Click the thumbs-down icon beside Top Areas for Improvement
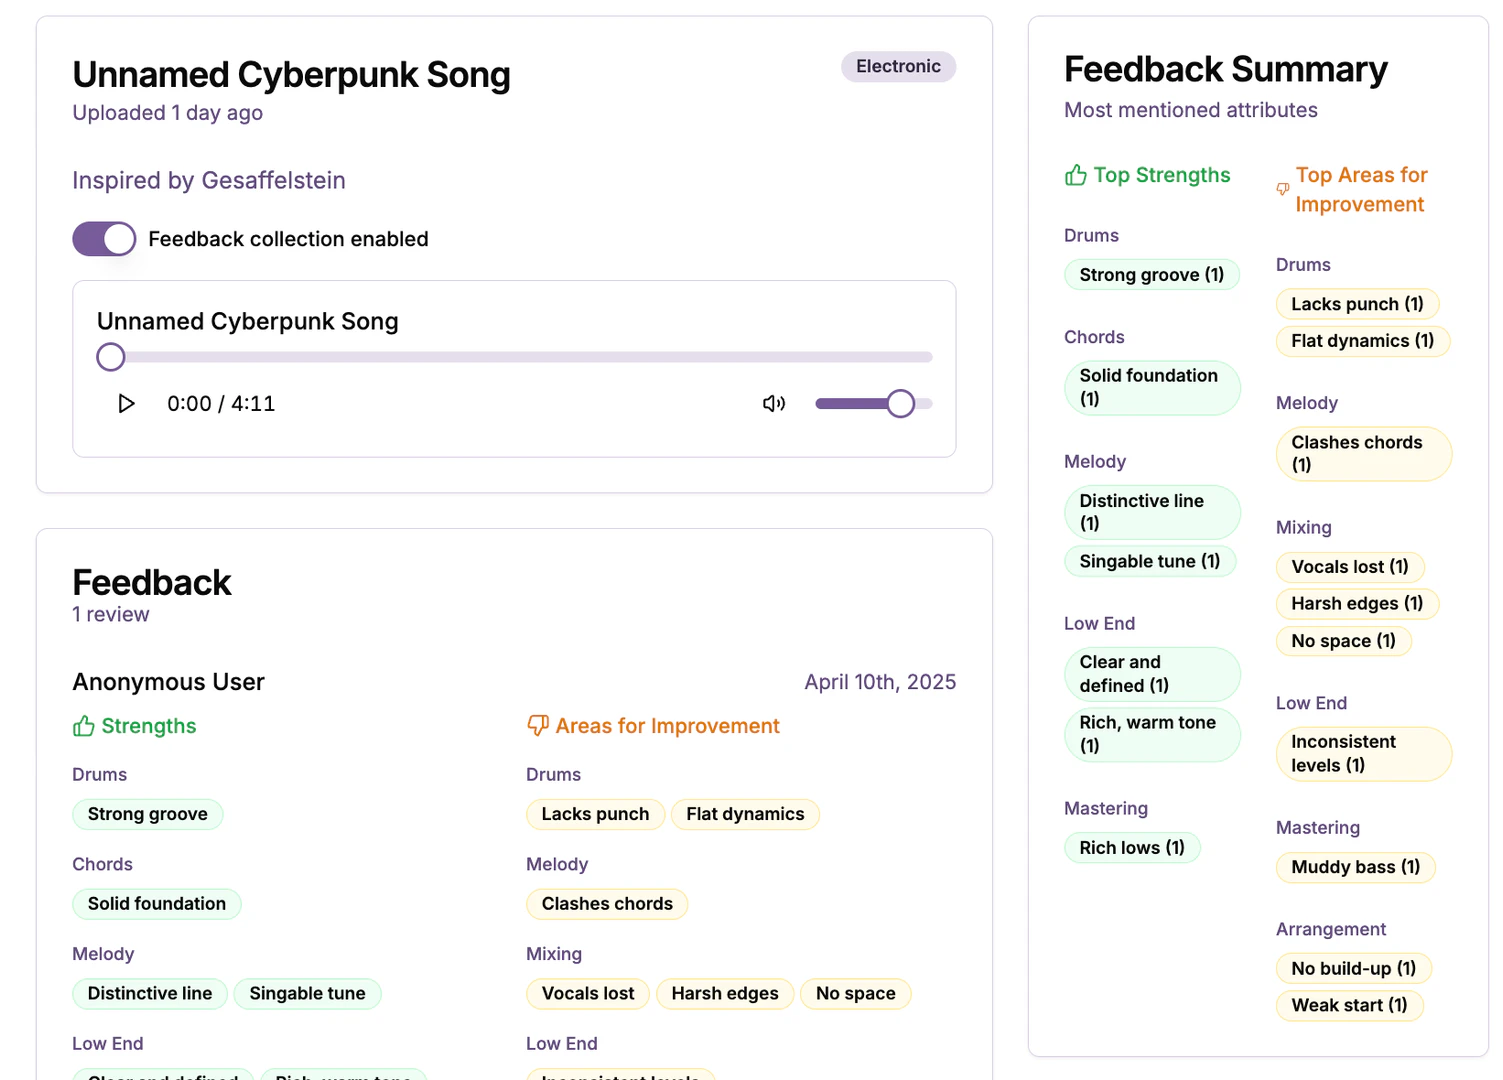This screenshot has width=1503, height=1080. point(1281,190)
